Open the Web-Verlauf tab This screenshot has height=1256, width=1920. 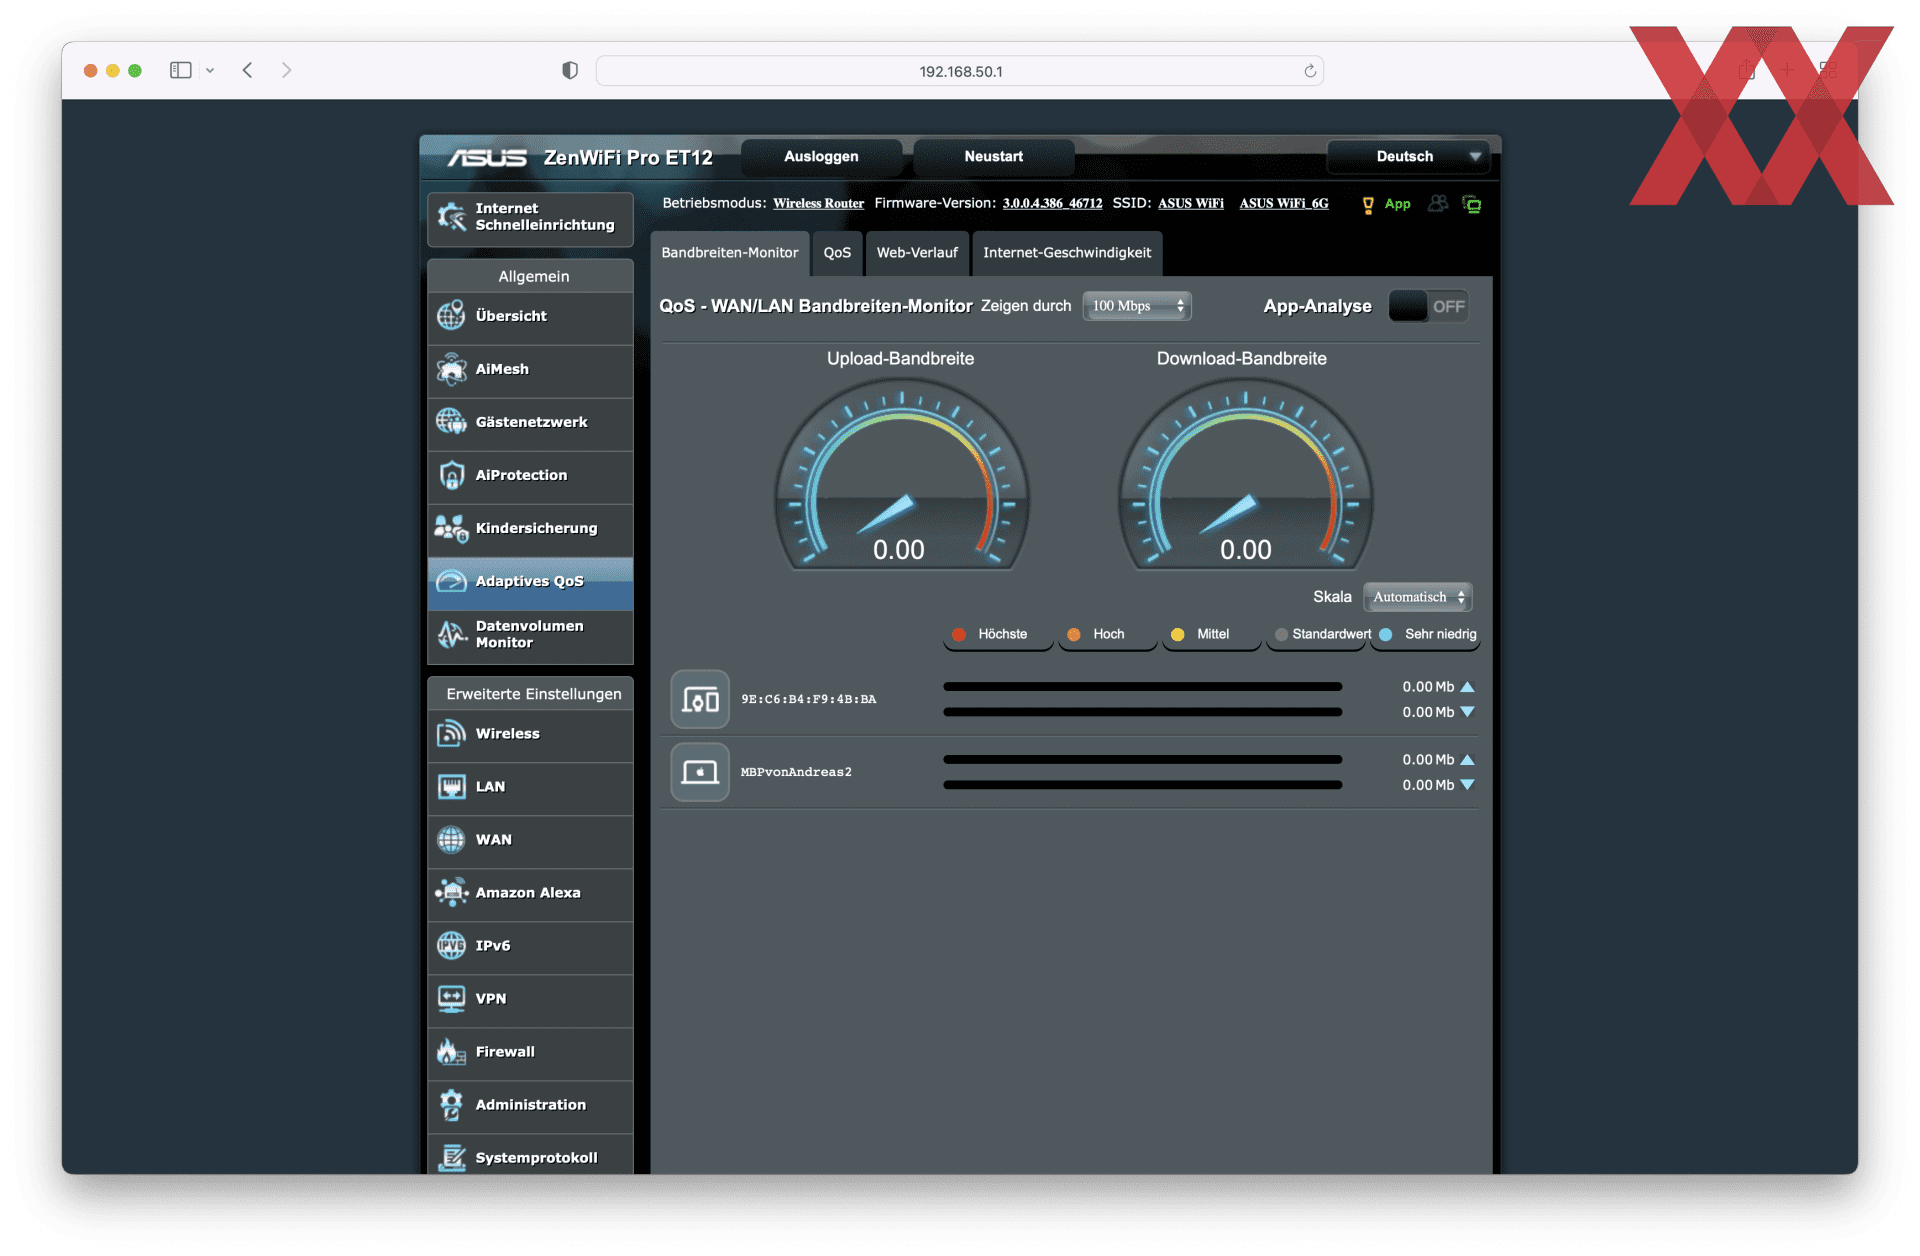917,253
